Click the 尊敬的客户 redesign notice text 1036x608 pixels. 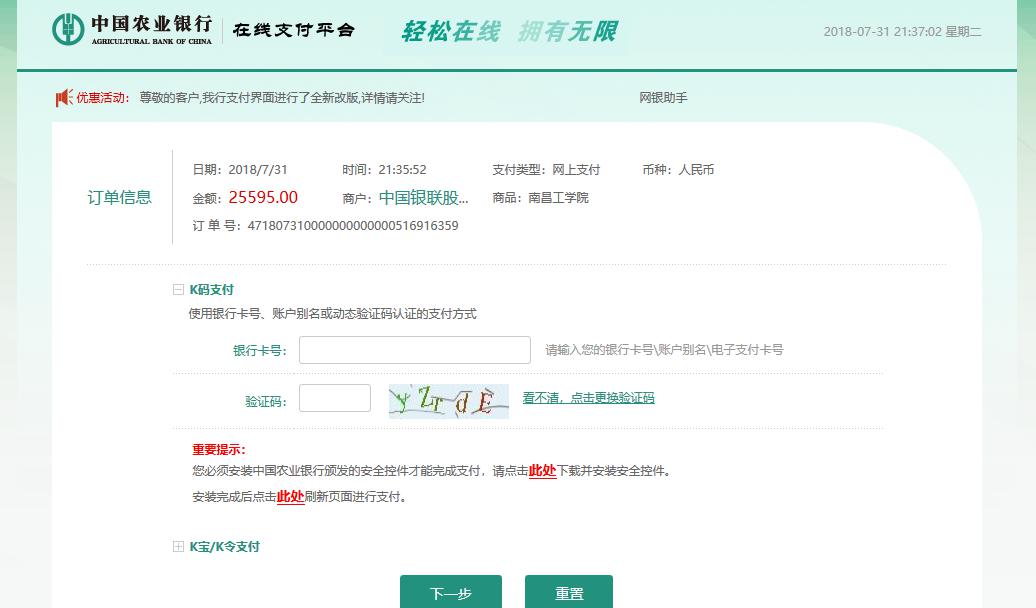pyautogui.click(x=282, y=98)
